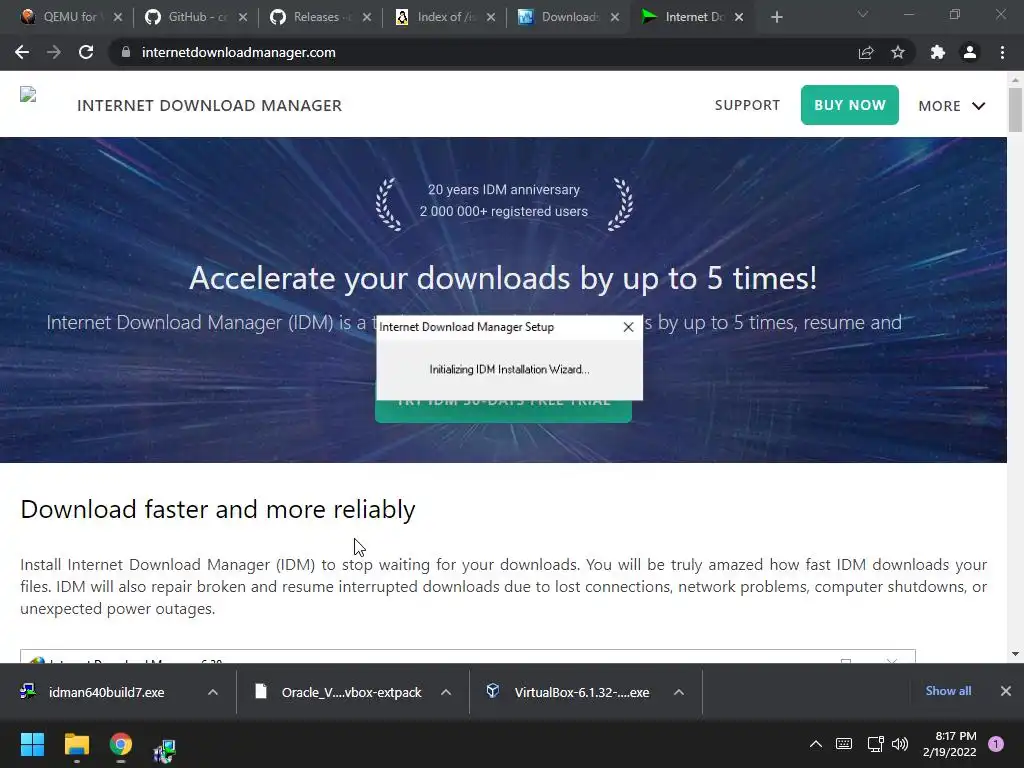Reload the current page
This screenshot has height=768, width=1024.
coord(86,52)
